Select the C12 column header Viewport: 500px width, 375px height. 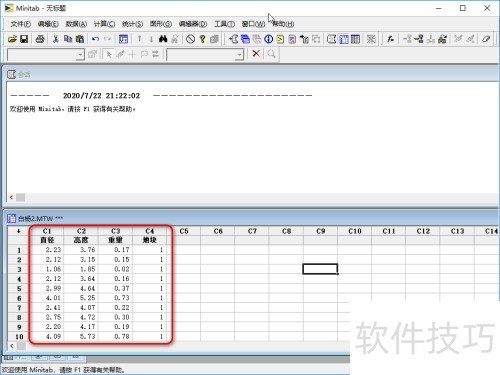(423, 231)
